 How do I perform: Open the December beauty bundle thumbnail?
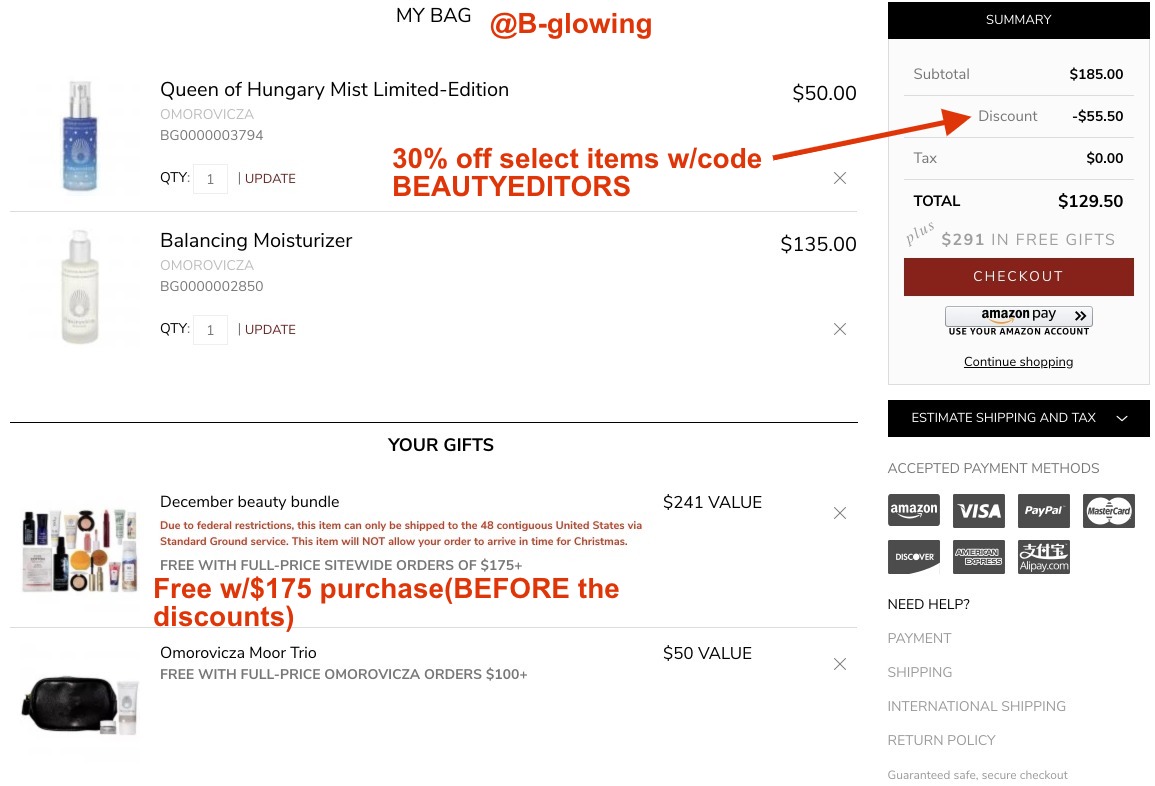(x=80, y=550)
